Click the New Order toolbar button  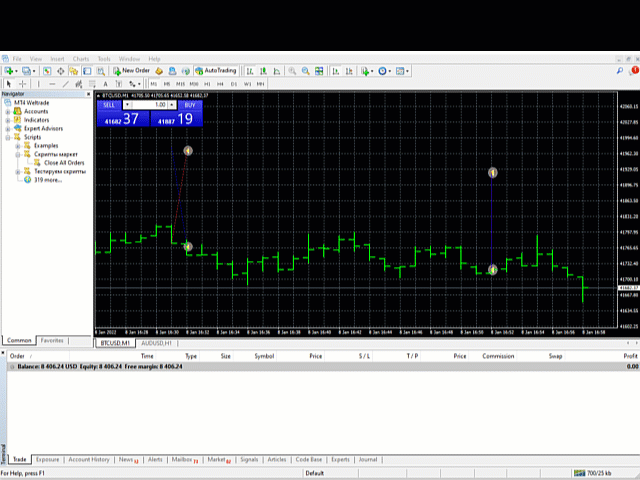point(131,71)
